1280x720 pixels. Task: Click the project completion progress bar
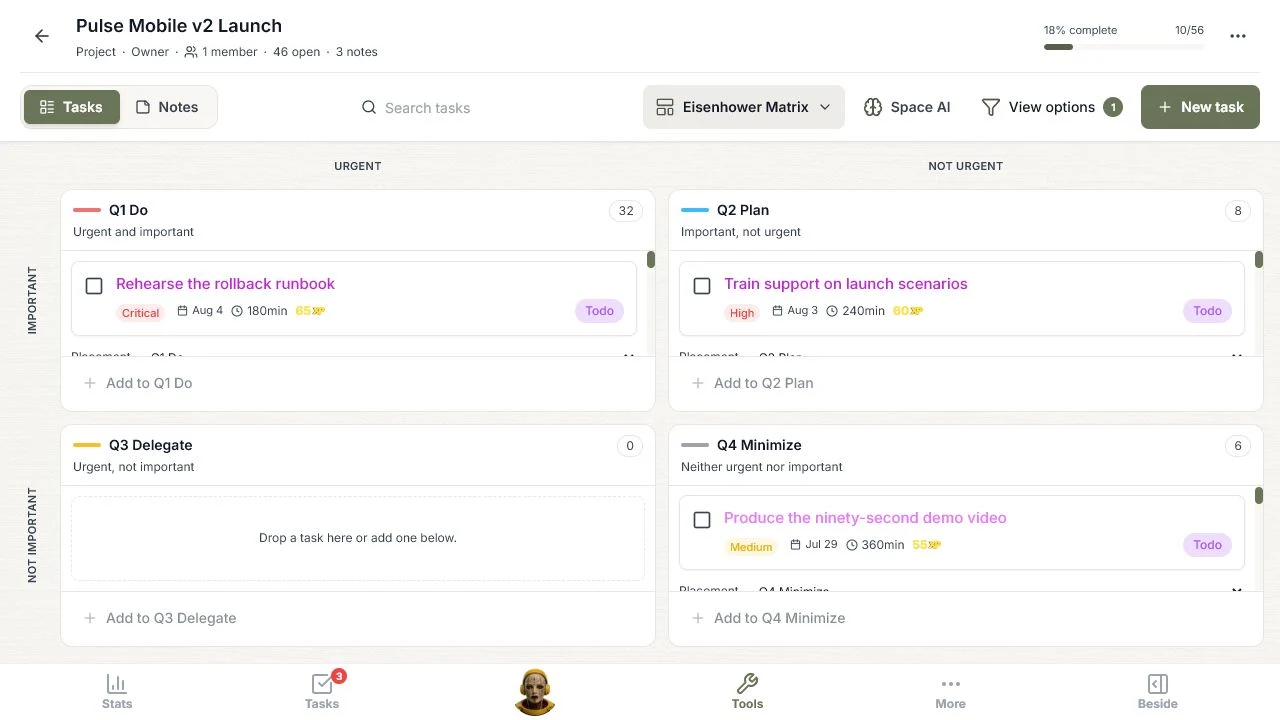[x=1124, y=47]
